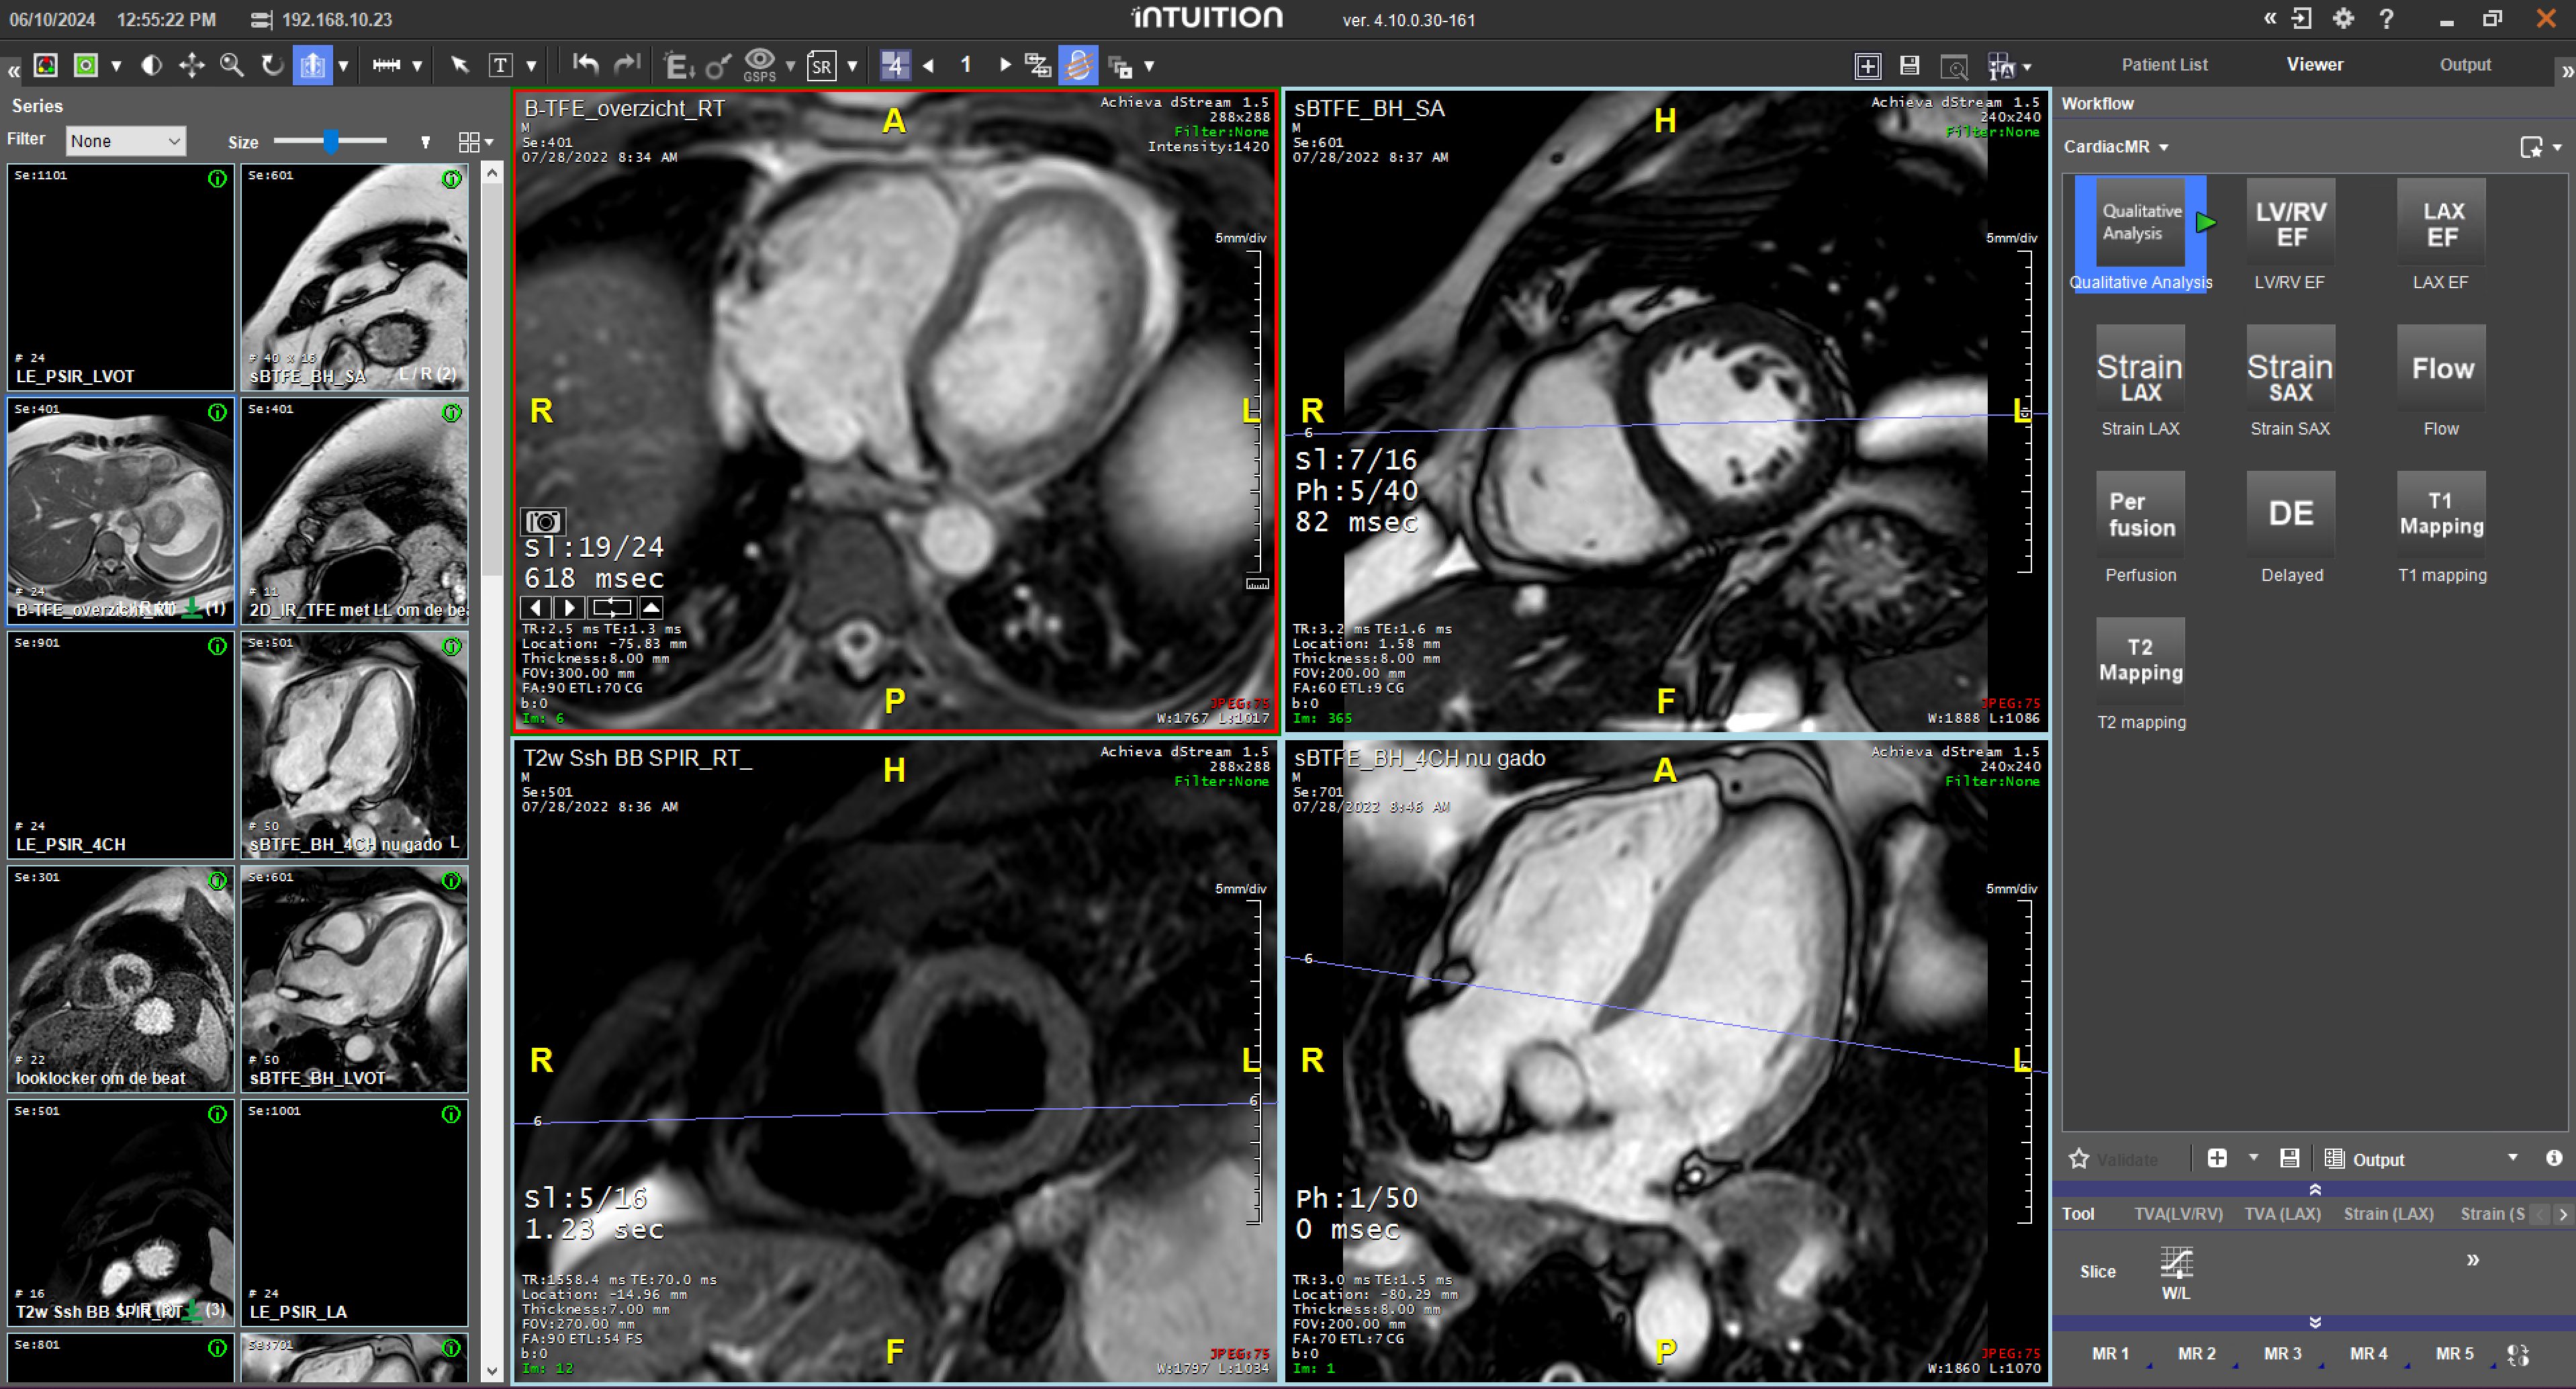Open the series grid layout dropdown

coord(476,142)
